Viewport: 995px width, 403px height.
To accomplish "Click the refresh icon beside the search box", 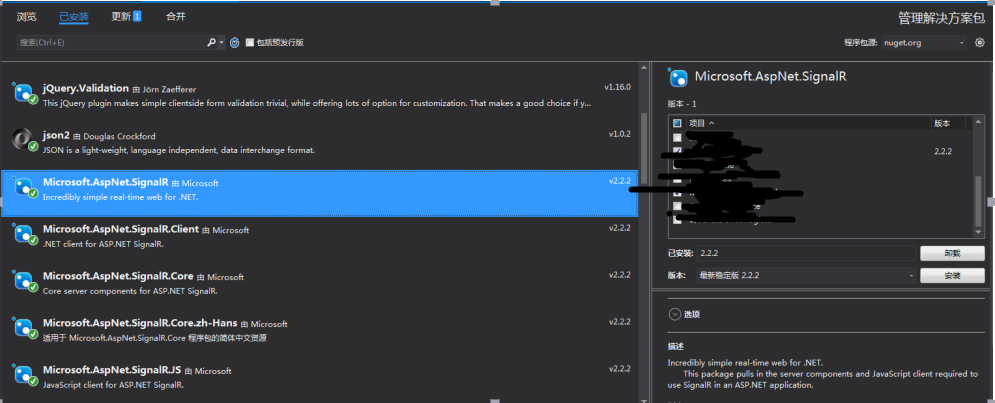I will tap(234, 43).
